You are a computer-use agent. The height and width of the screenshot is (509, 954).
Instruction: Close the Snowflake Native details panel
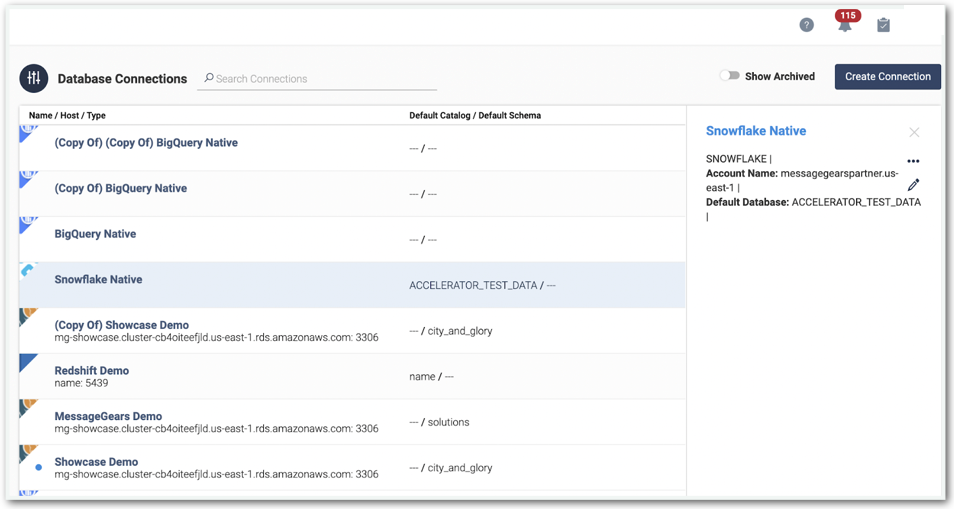pos(914,132)
